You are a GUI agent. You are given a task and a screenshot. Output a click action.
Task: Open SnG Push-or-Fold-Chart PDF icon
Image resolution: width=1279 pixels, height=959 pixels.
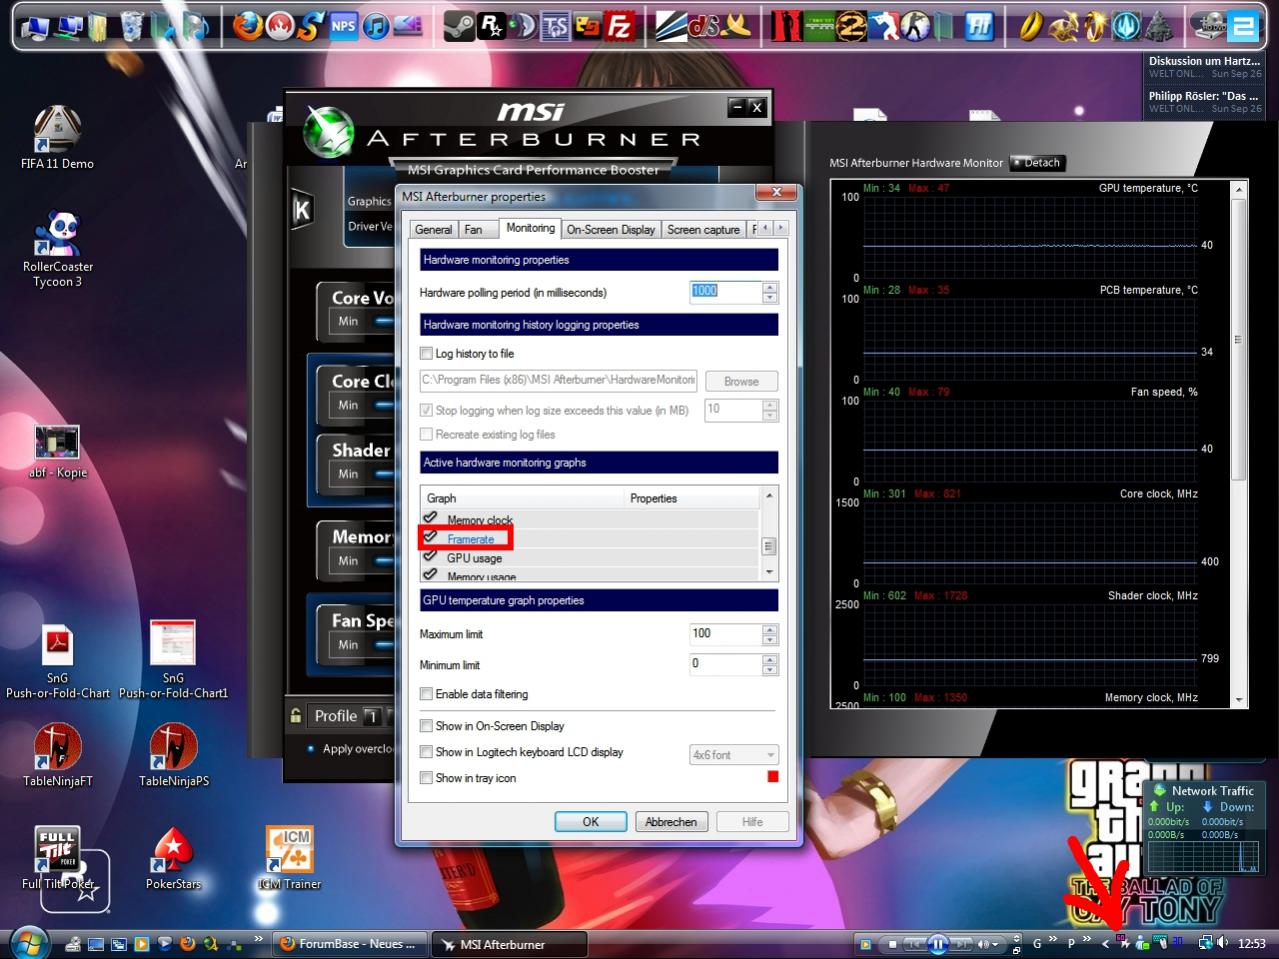(58, 659)
